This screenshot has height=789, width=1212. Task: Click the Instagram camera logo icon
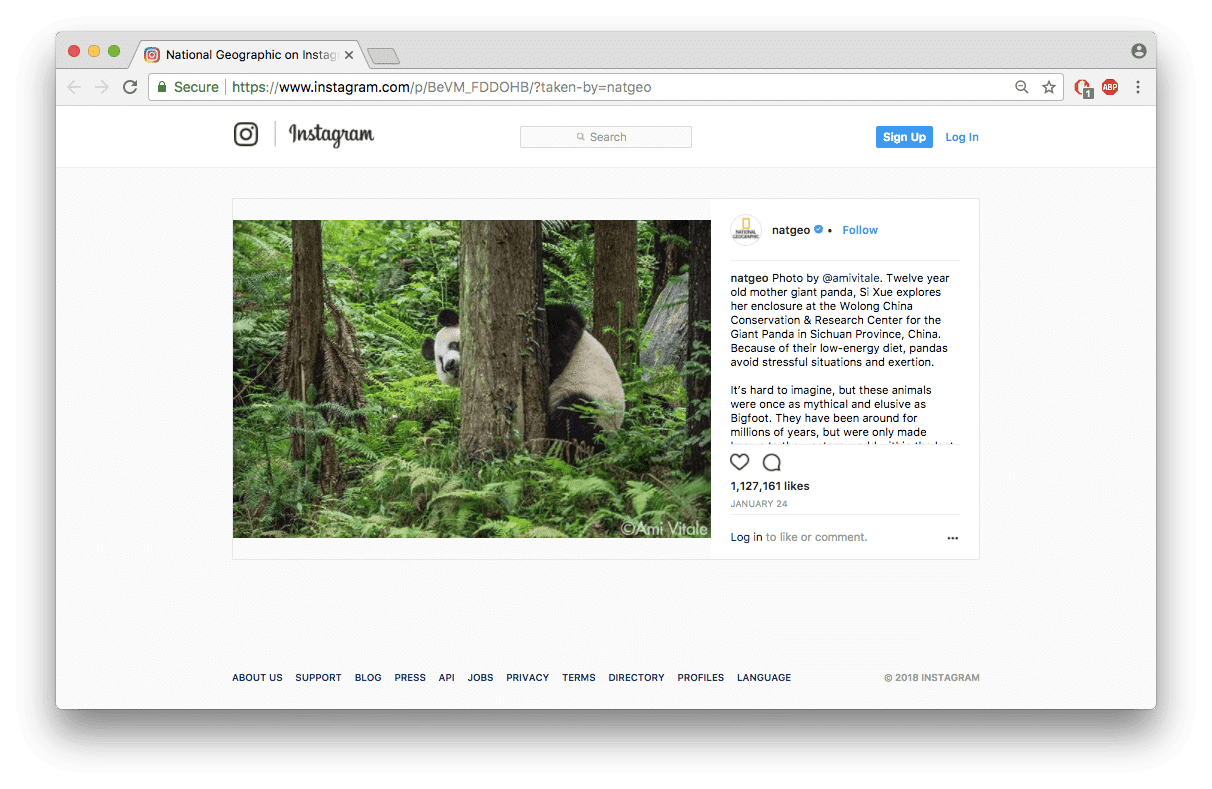[246, 134]
